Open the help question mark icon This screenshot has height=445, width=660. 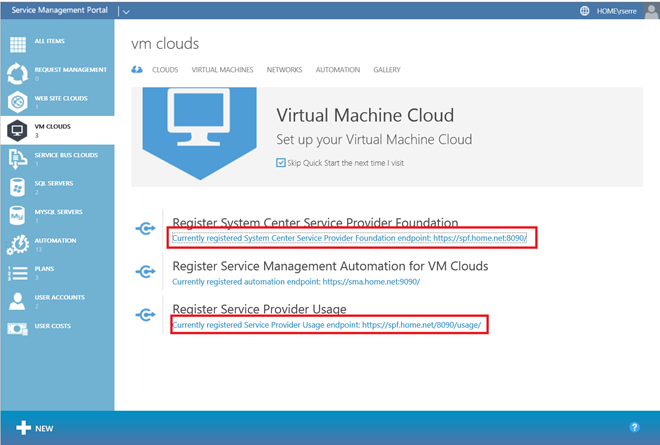coord(634,427)
